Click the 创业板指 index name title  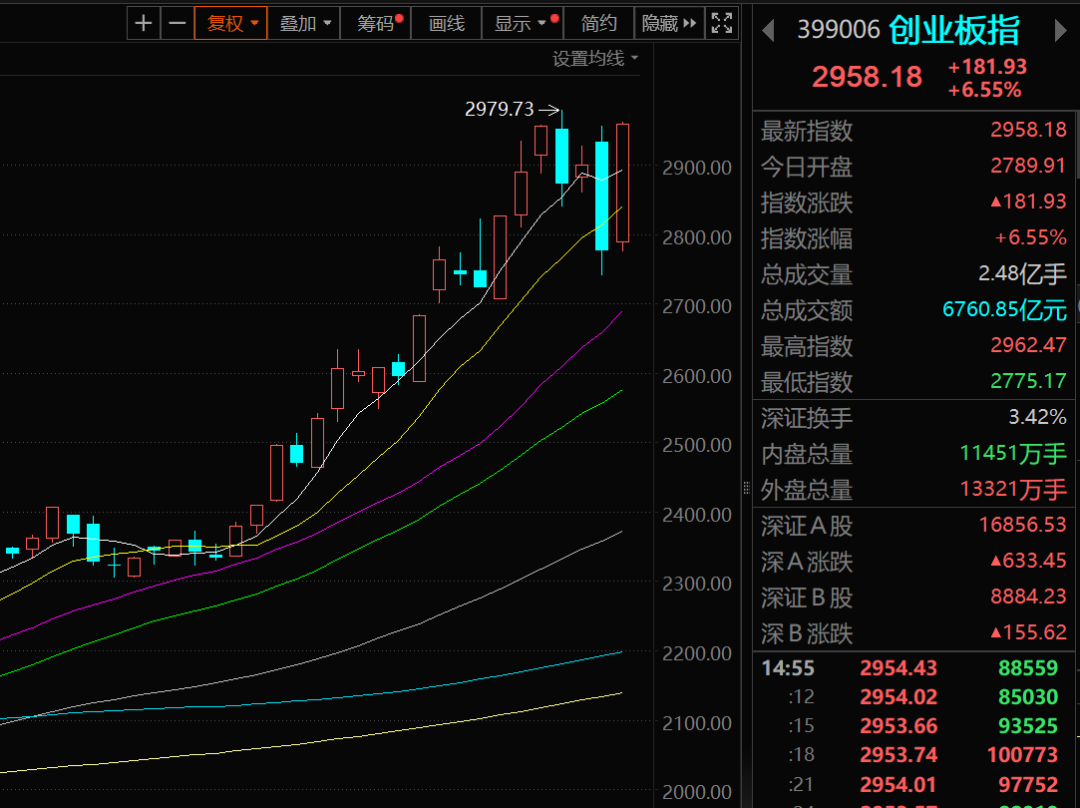pos(954,31)
